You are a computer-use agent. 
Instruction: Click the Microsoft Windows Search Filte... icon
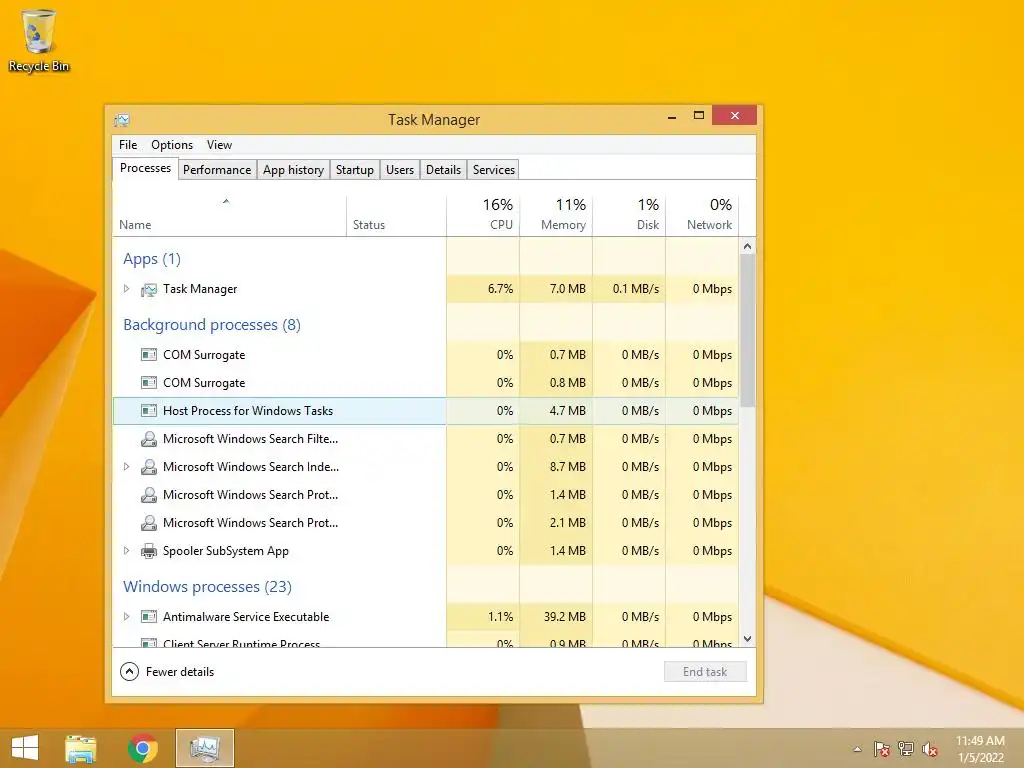149,439
